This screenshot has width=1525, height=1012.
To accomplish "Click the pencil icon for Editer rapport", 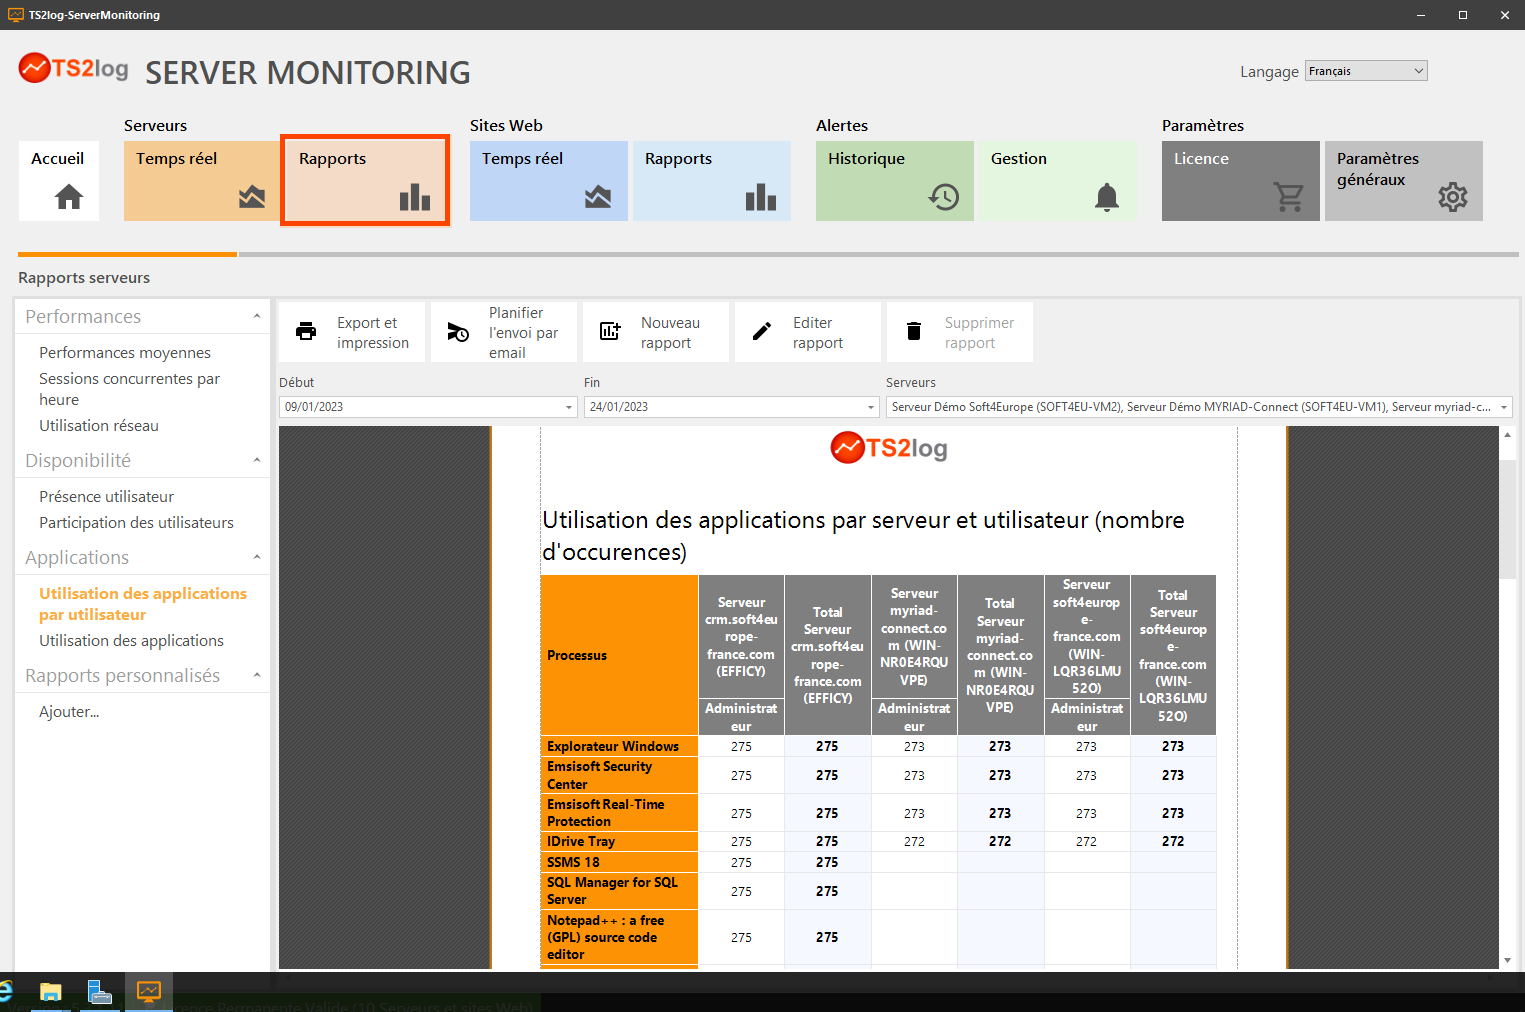I will (x=762, y=332).
